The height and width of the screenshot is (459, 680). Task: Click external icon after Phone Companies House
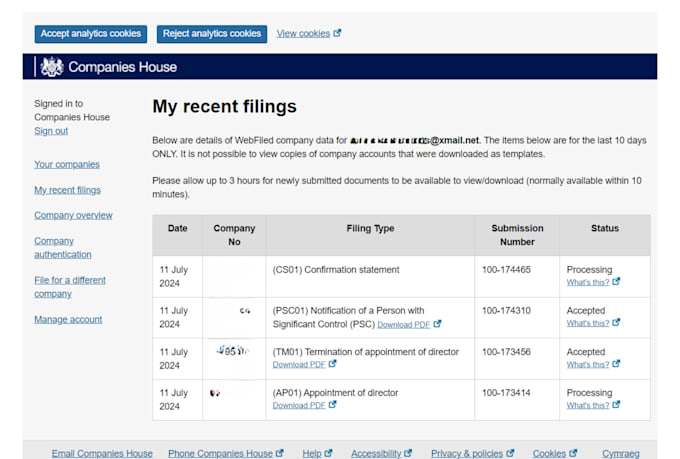click(x=280, y=453)
